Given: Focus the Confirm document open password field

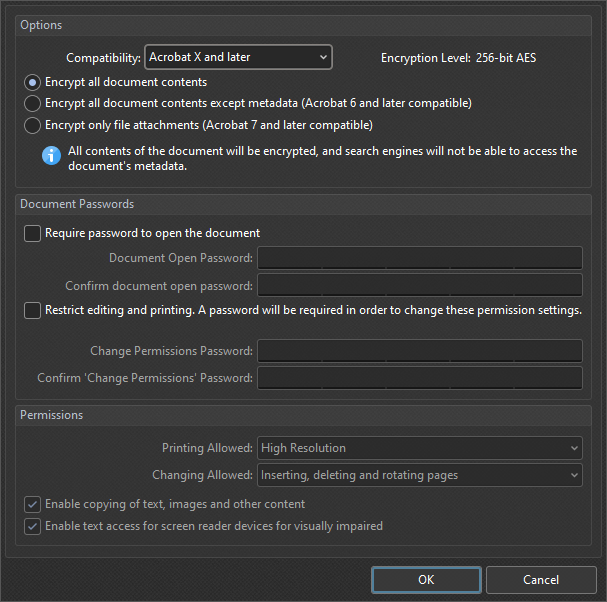Looking at the screenshot, I should [x=420, y=285].
